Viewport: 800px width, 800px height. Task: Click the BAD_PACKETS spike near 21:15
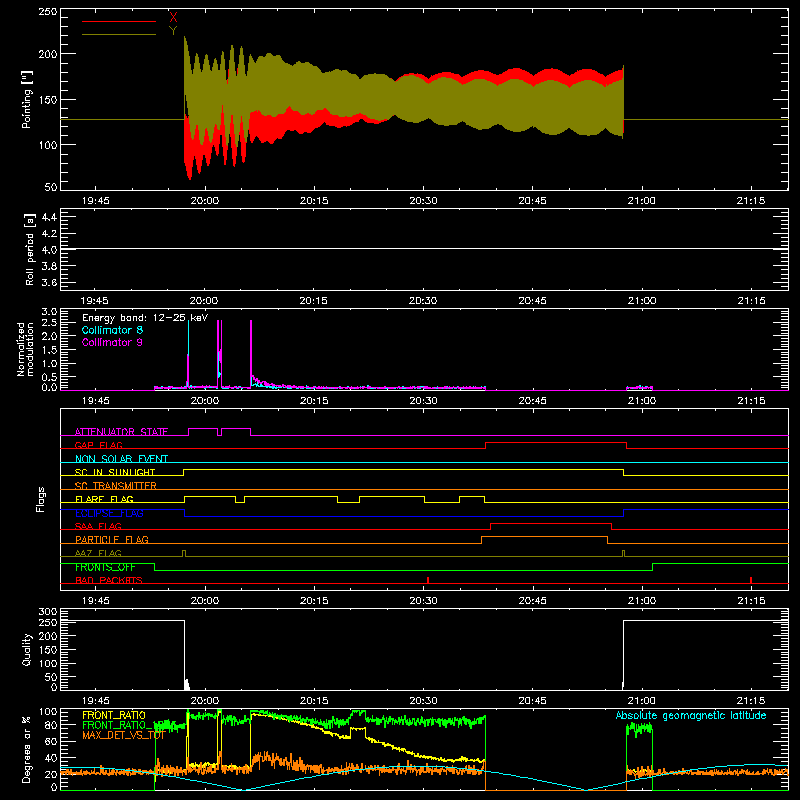click(751, 580)
